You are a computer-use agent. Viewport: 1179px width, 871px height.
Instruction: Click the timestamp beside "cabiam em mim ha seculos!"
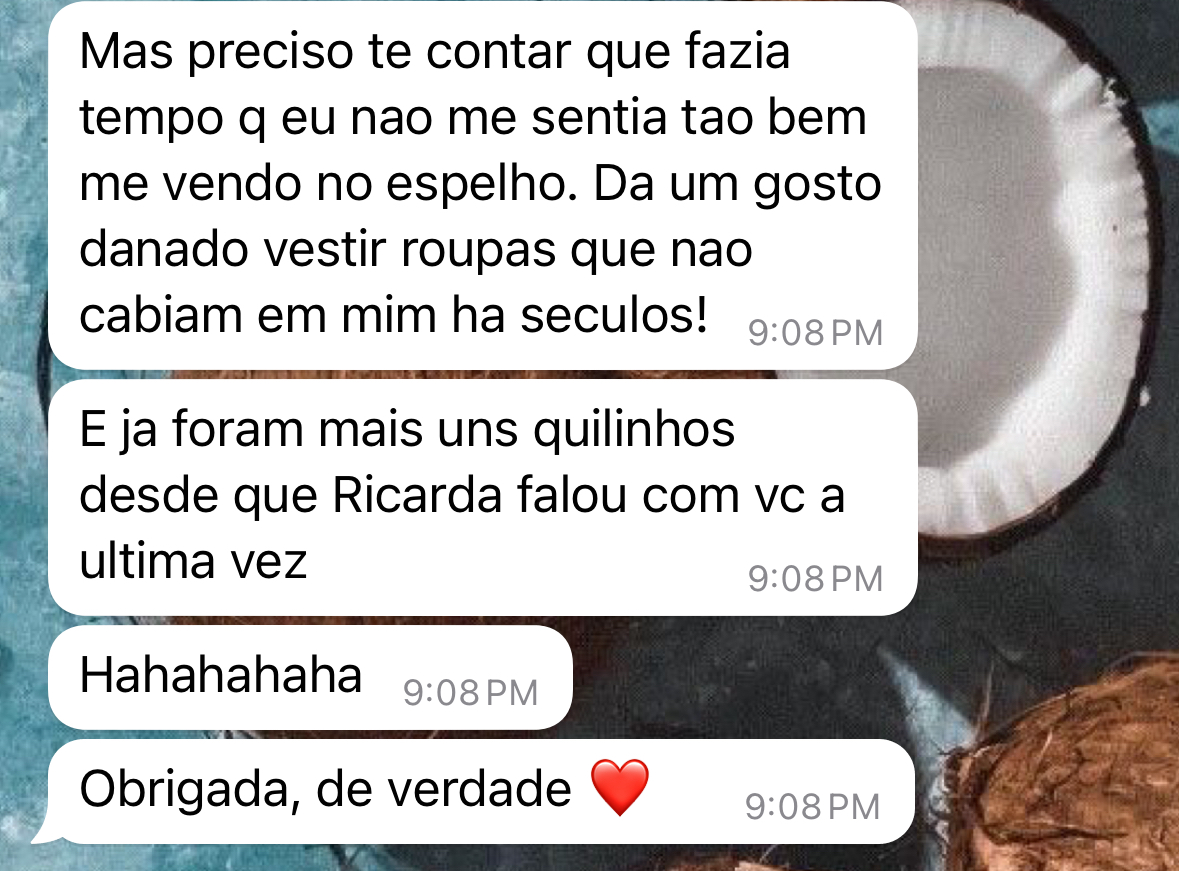point(815,333)
